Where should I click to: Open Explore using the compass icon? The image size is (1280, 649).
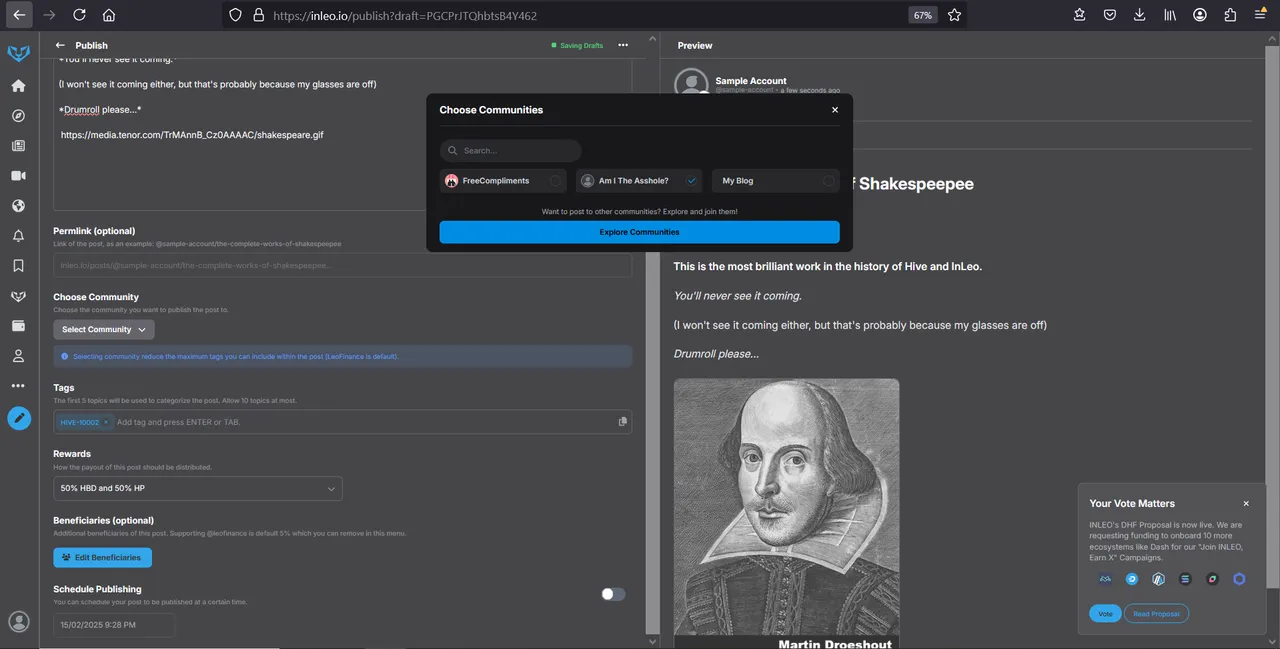click(18, 116)
